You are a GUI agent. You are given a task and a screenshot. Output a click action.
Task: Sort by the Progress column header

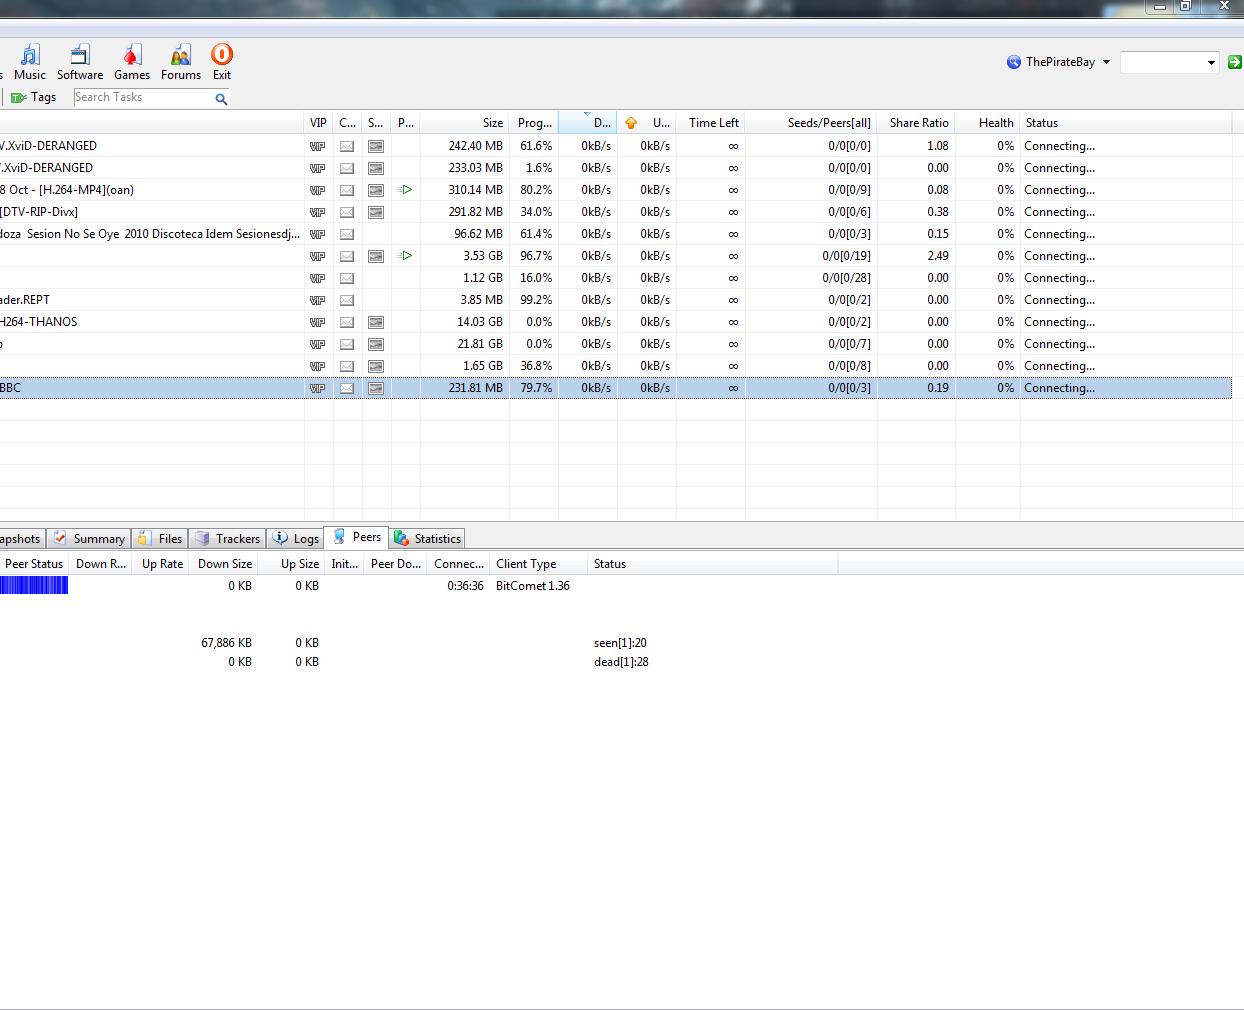coord(534,123)
